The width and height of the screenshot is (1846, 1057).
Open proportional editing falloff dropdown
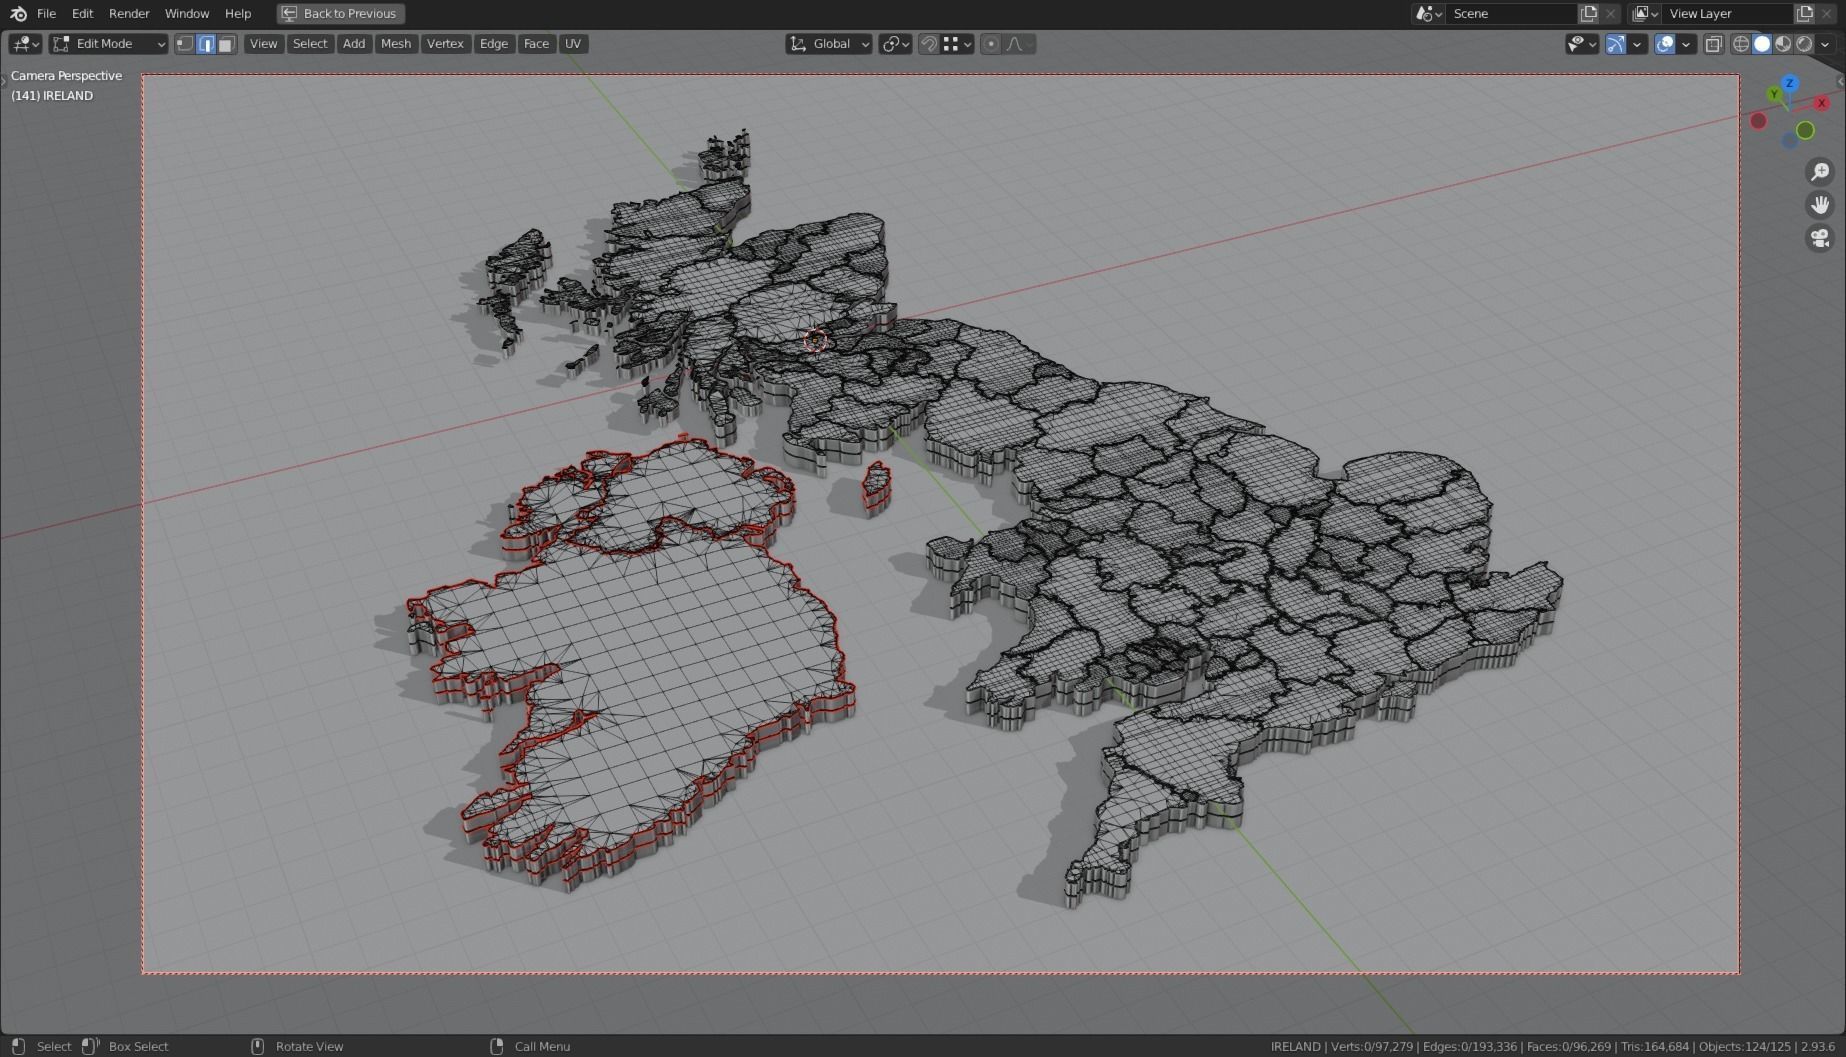[1020, 43]
